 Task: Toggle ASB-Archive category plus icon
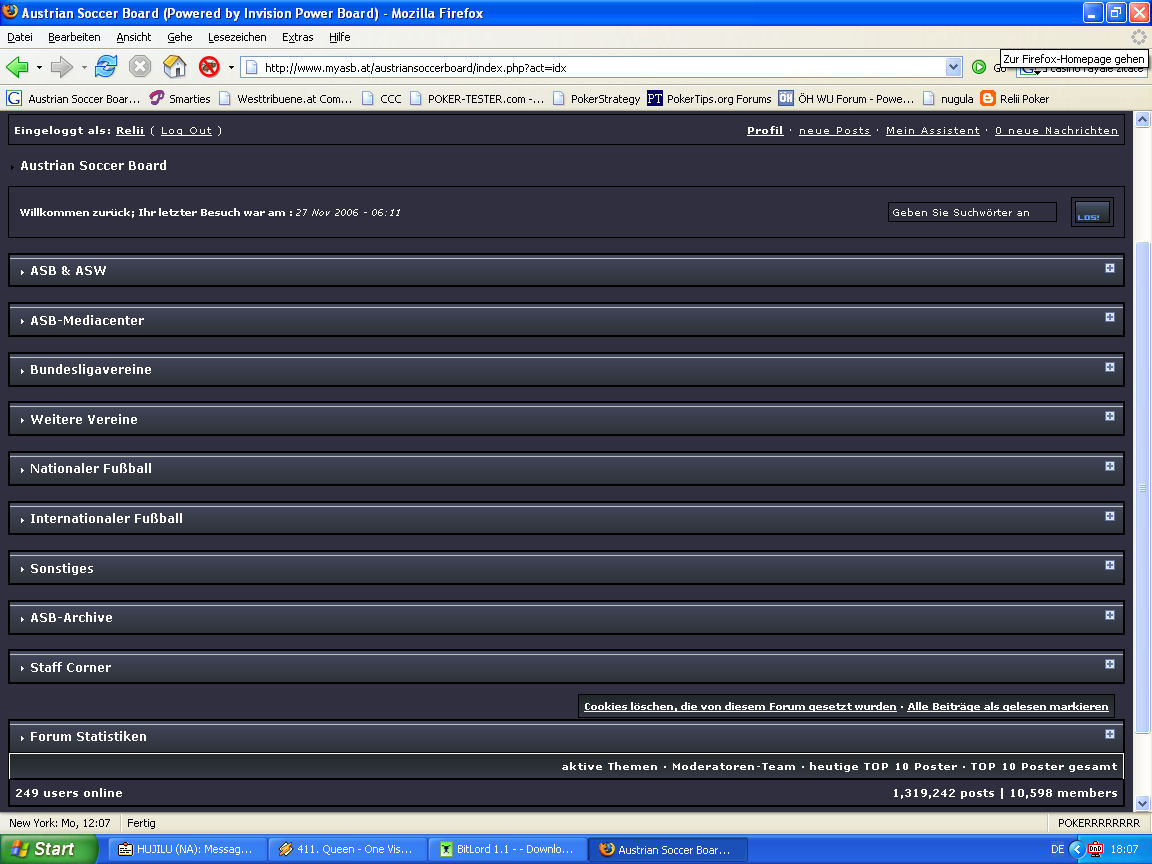[x=1110, y=616]
